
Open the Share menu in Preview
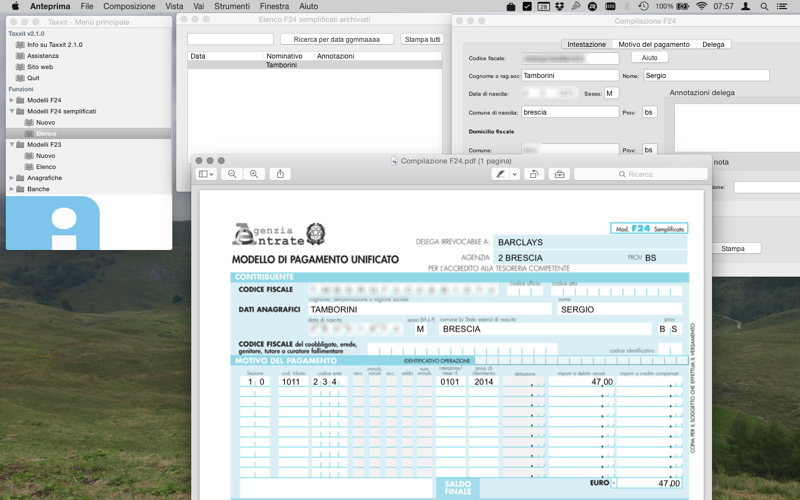point(280,174)
